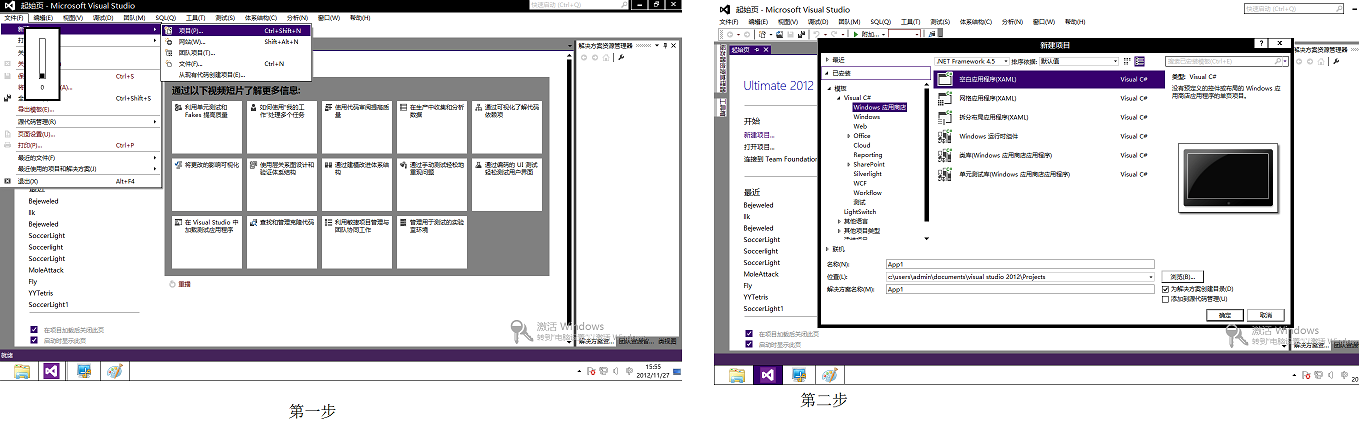Open the 查找和管理克隆代码 video tile
This screenshot has width=1359, height=447.
click(x=282, y=241)
